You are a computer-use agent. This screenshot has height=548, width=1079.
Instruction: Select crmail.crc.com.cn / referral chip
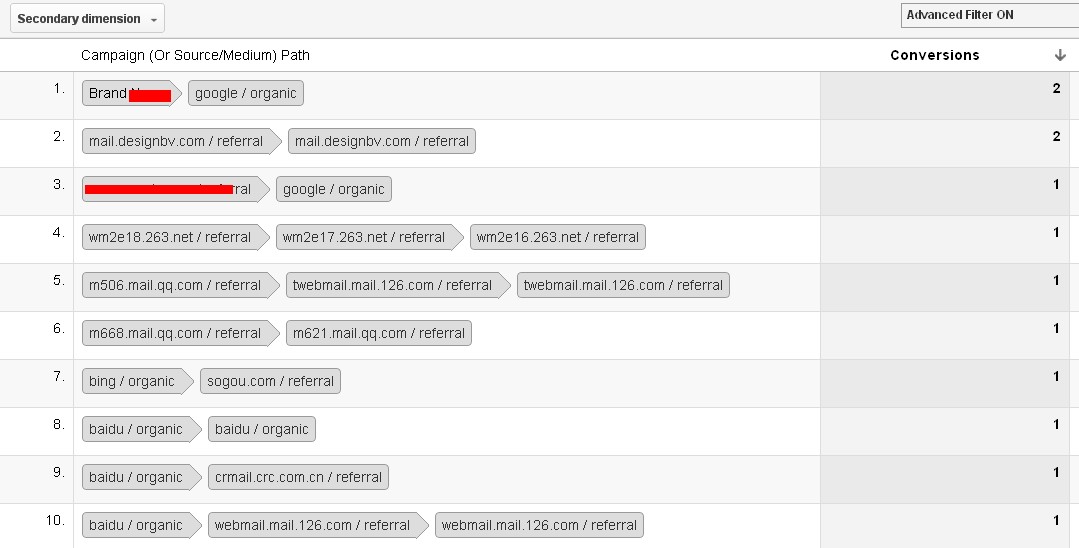pyautogui.click(x=298, y=477)
